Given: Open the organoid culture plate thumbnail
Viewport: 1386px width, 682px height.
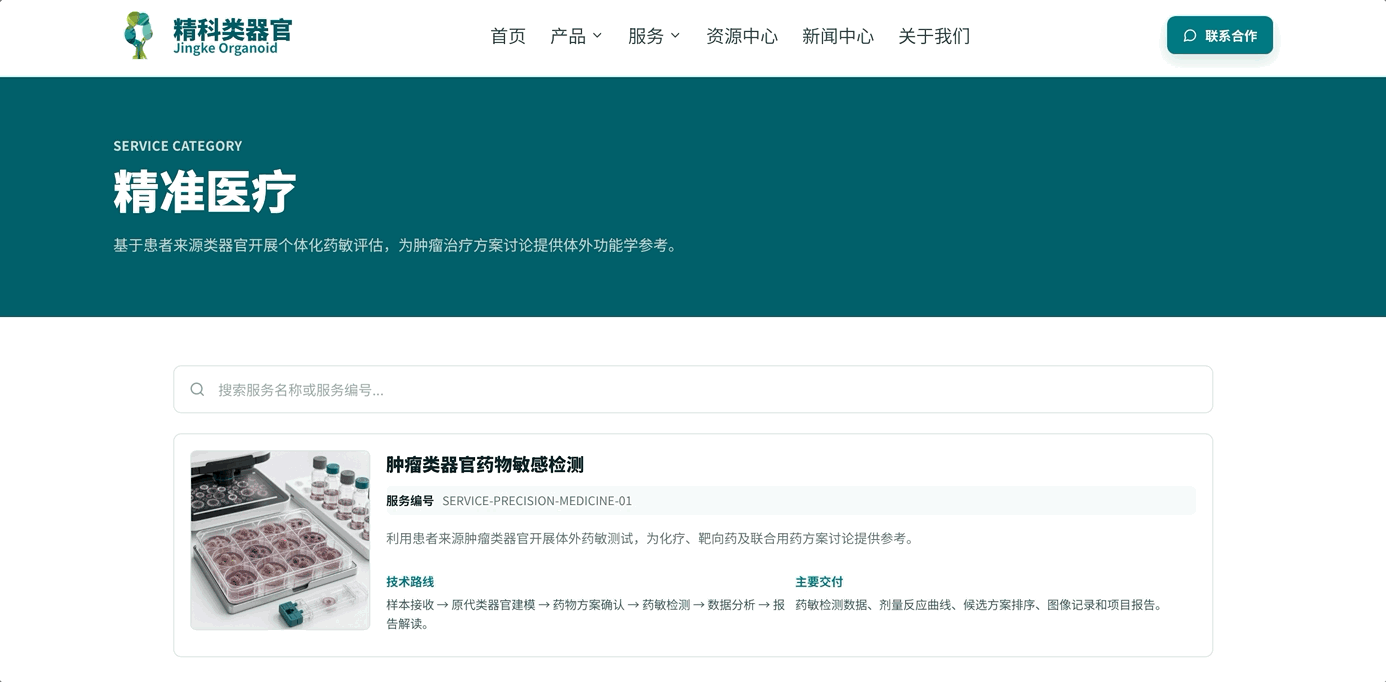Looking at the screenshot, I should coord(280,540).
